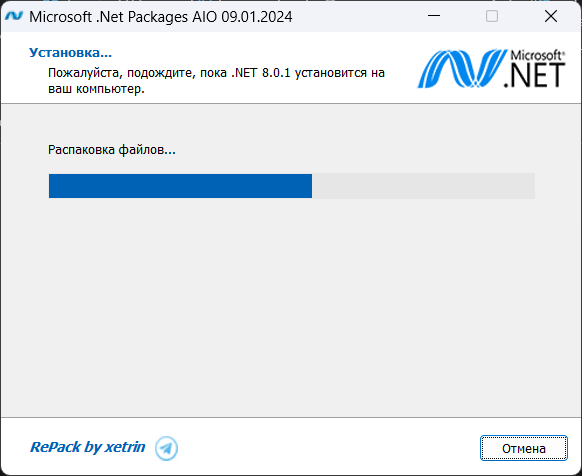The height and width of the screenshot is (476, 582).
Task: Open the "RePack by xetrin" link
Action: click(x=88, y=447)
